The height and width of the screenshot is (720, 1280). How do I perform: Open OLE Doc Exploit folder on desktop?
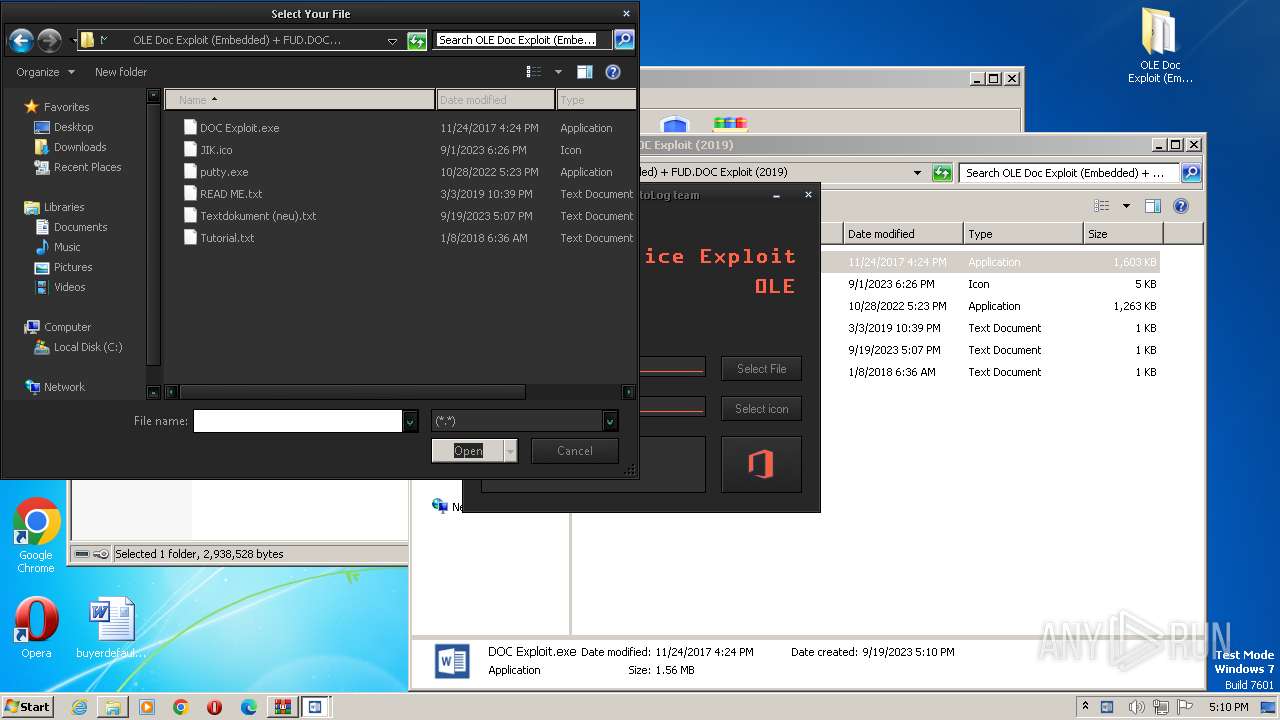1160,46
